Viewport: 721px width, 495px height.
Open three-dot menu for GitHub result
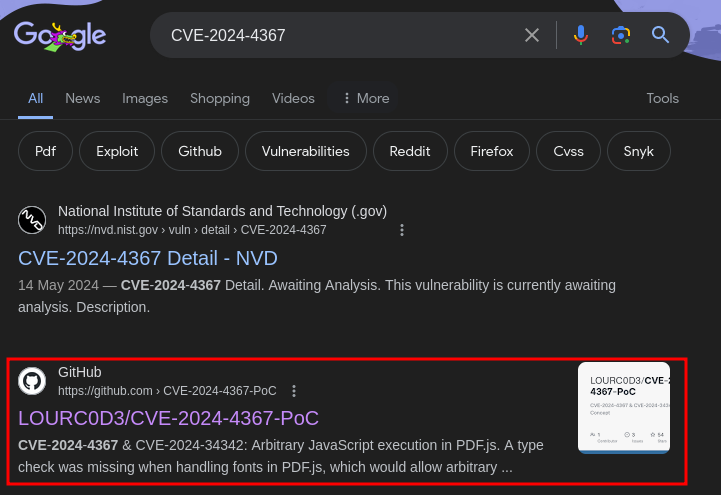(x=294, y=391)
